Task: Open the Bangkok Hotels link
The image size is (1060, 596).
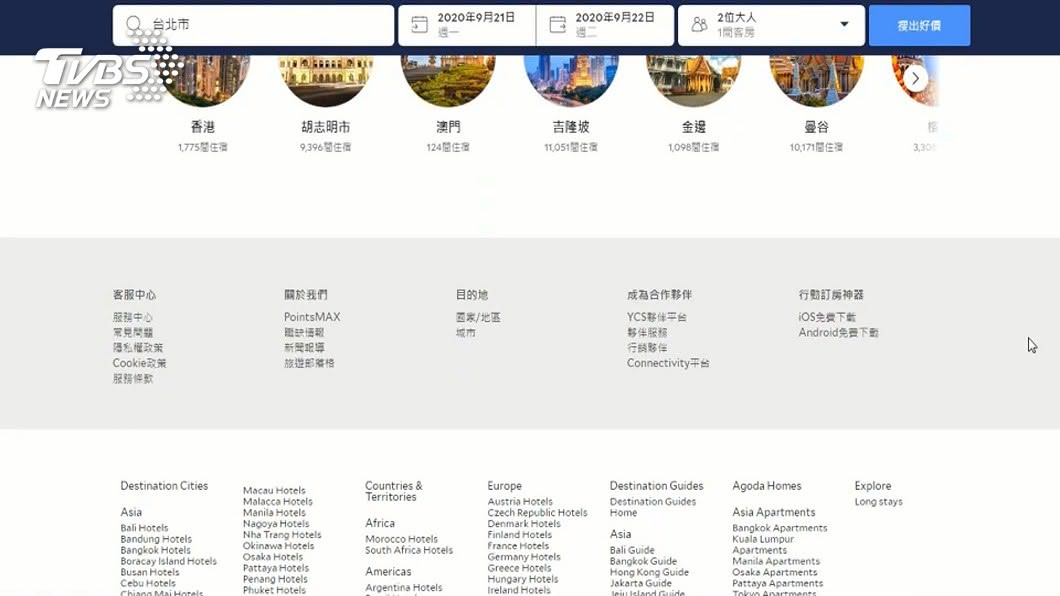Action: pyautogui.click(x=155, y=550)
